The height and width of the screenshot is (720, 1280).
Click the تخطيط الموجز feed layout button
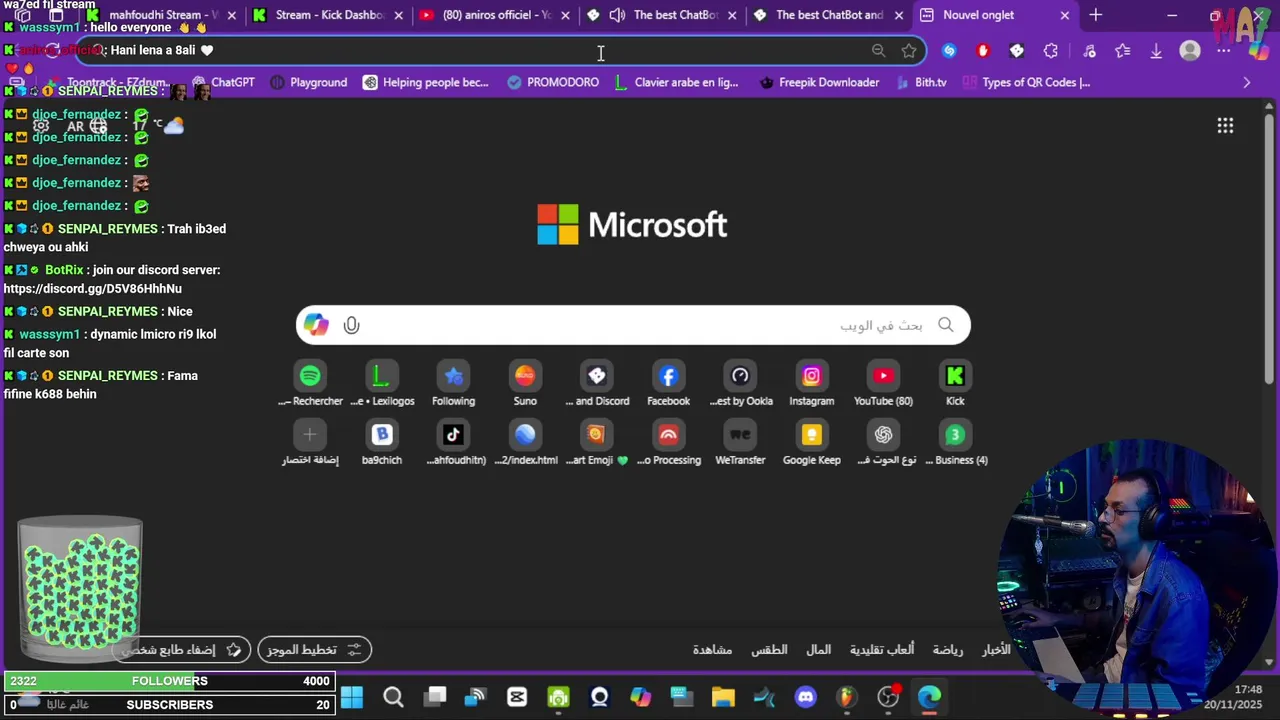click(314, 650)
